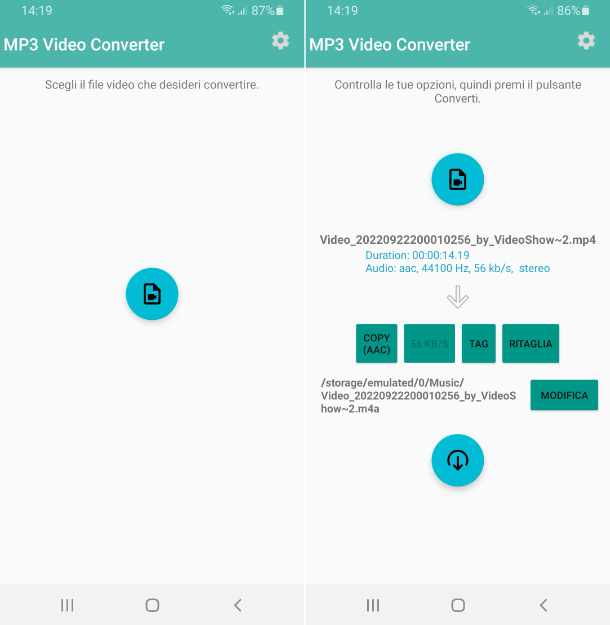
Task: Tap video file picker above the filename
Action: click(458, 179)
